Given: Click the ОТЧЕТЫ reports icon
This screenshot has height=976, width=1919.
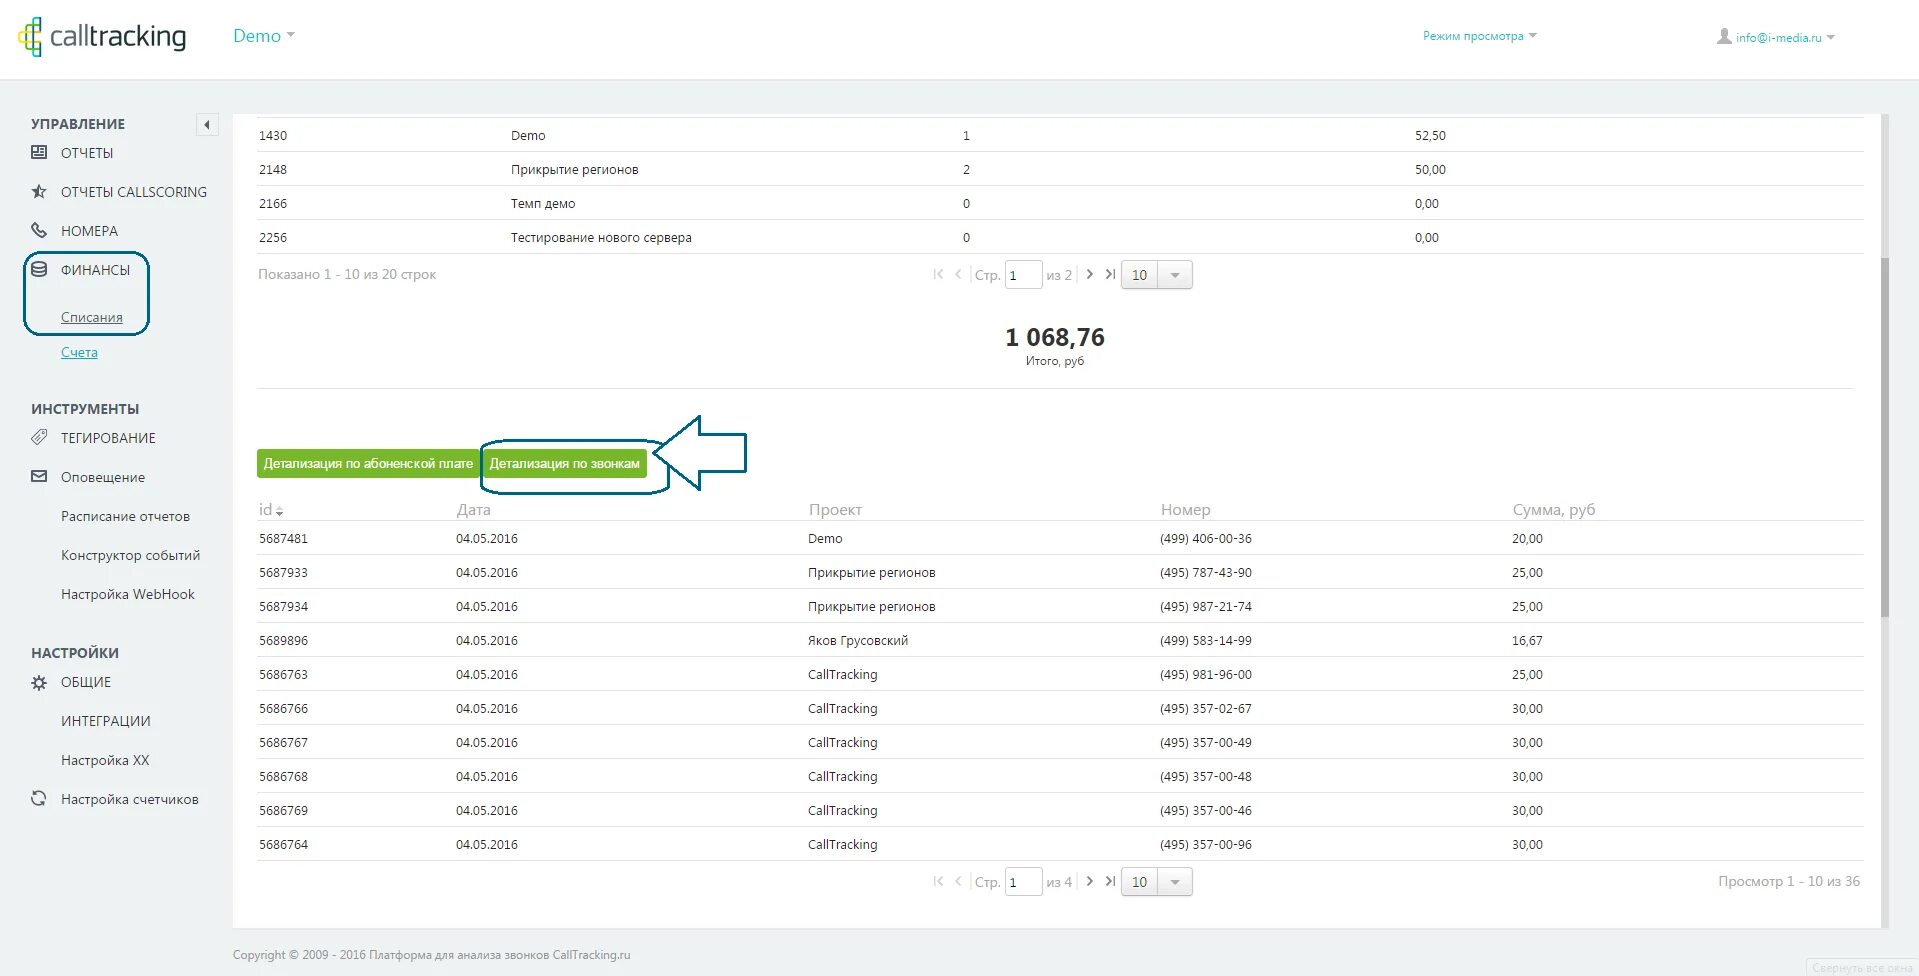Looking at the screenshot, I should [39, 153].
